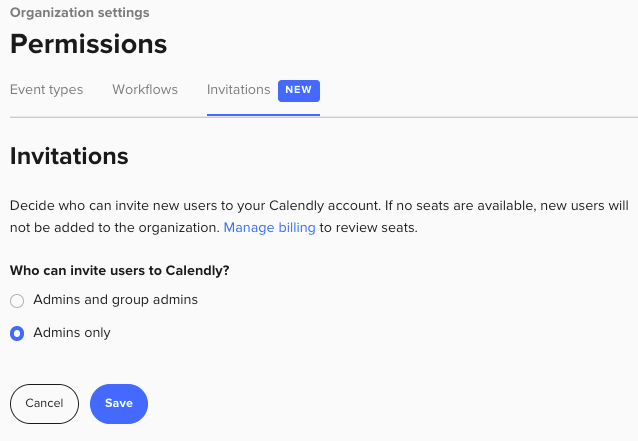Click the Invitations section heading
Screen dimensions: 638x441
tap(69, 156)
